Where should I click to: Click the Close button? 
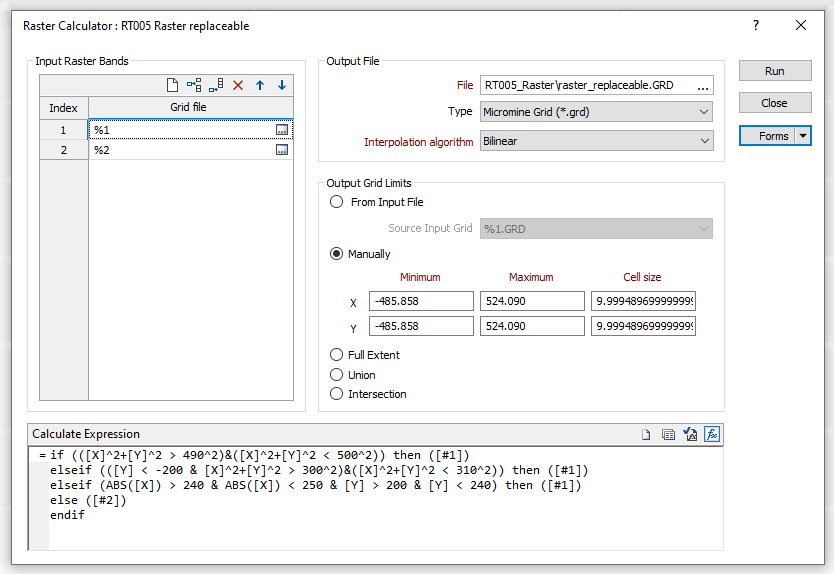(774, 103)
